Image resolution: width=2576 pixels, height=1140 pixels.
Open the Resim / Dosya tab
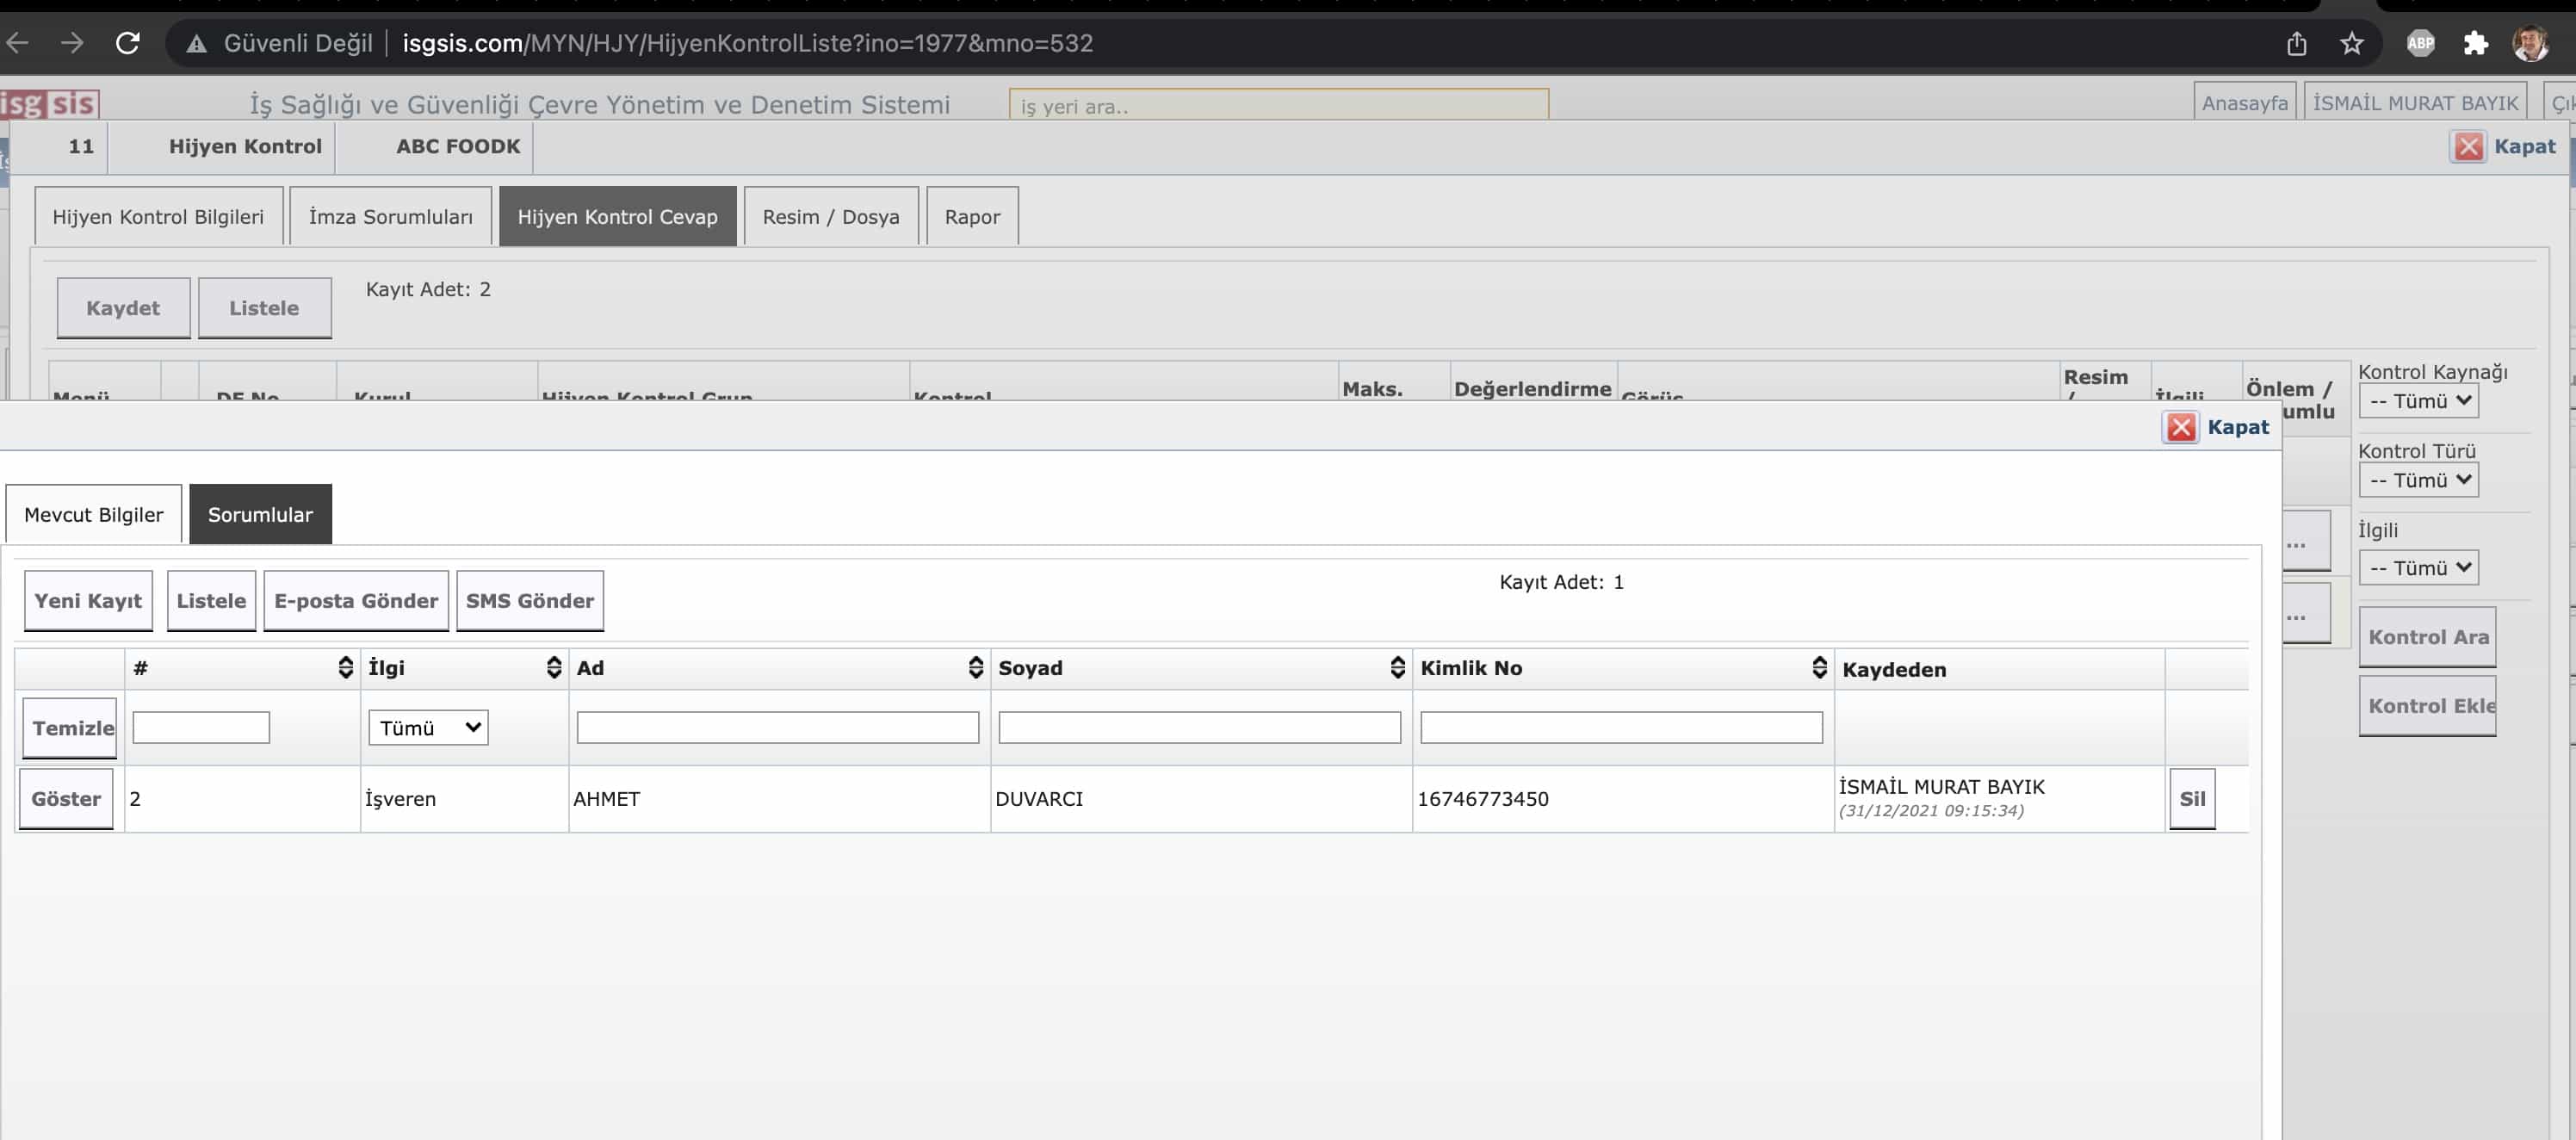click(830, 217)
